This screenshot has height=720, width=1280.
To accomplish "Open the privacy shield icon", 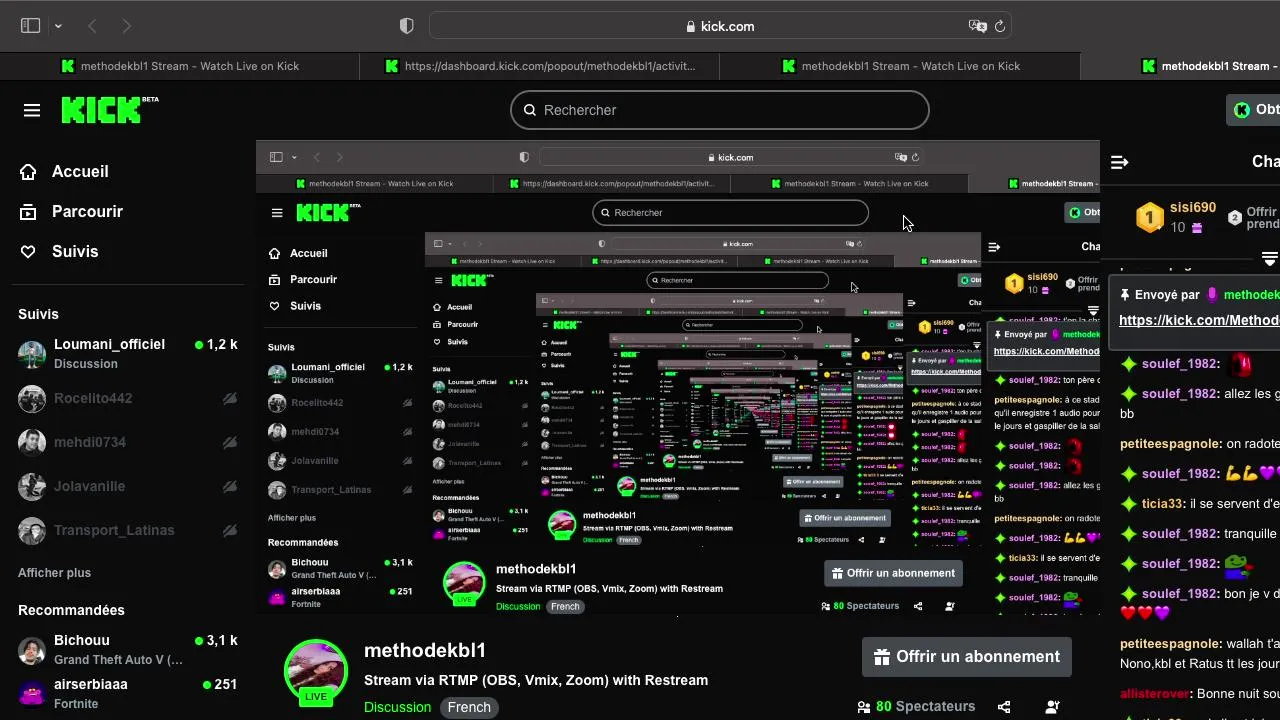I will (407, 26).
